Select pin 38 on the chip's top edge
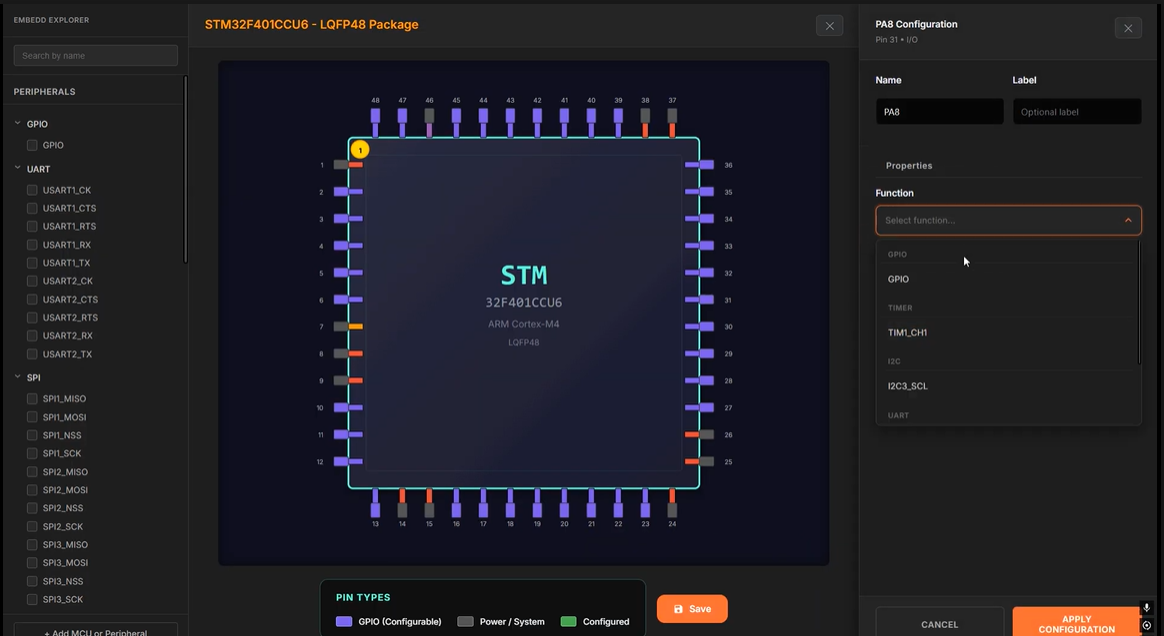Screen dimensions: 1164x636 tap(645, 122)
